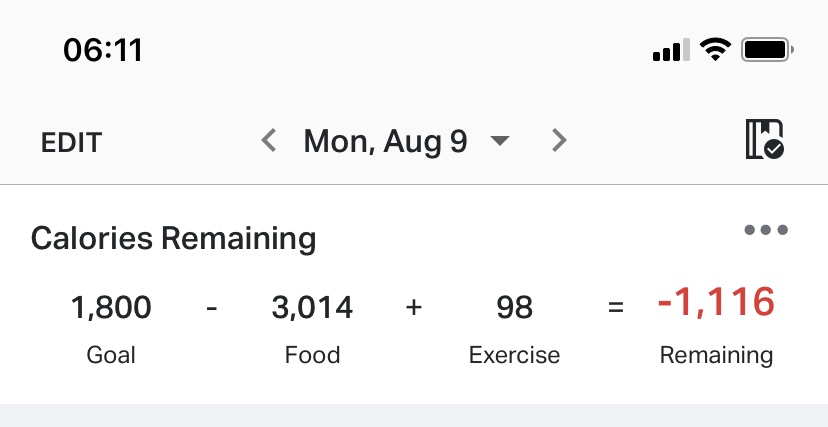Tap the complete diary notebook icon
828x427 pixels.
[x=764, y=140]
